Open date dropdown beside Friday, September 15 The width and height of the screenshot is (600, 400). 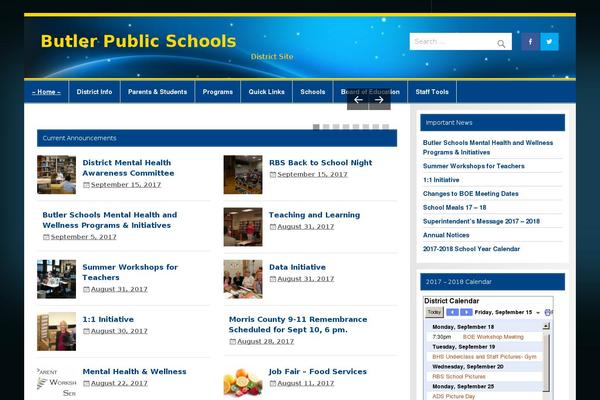pyautogui.click(x=538, y=313)
